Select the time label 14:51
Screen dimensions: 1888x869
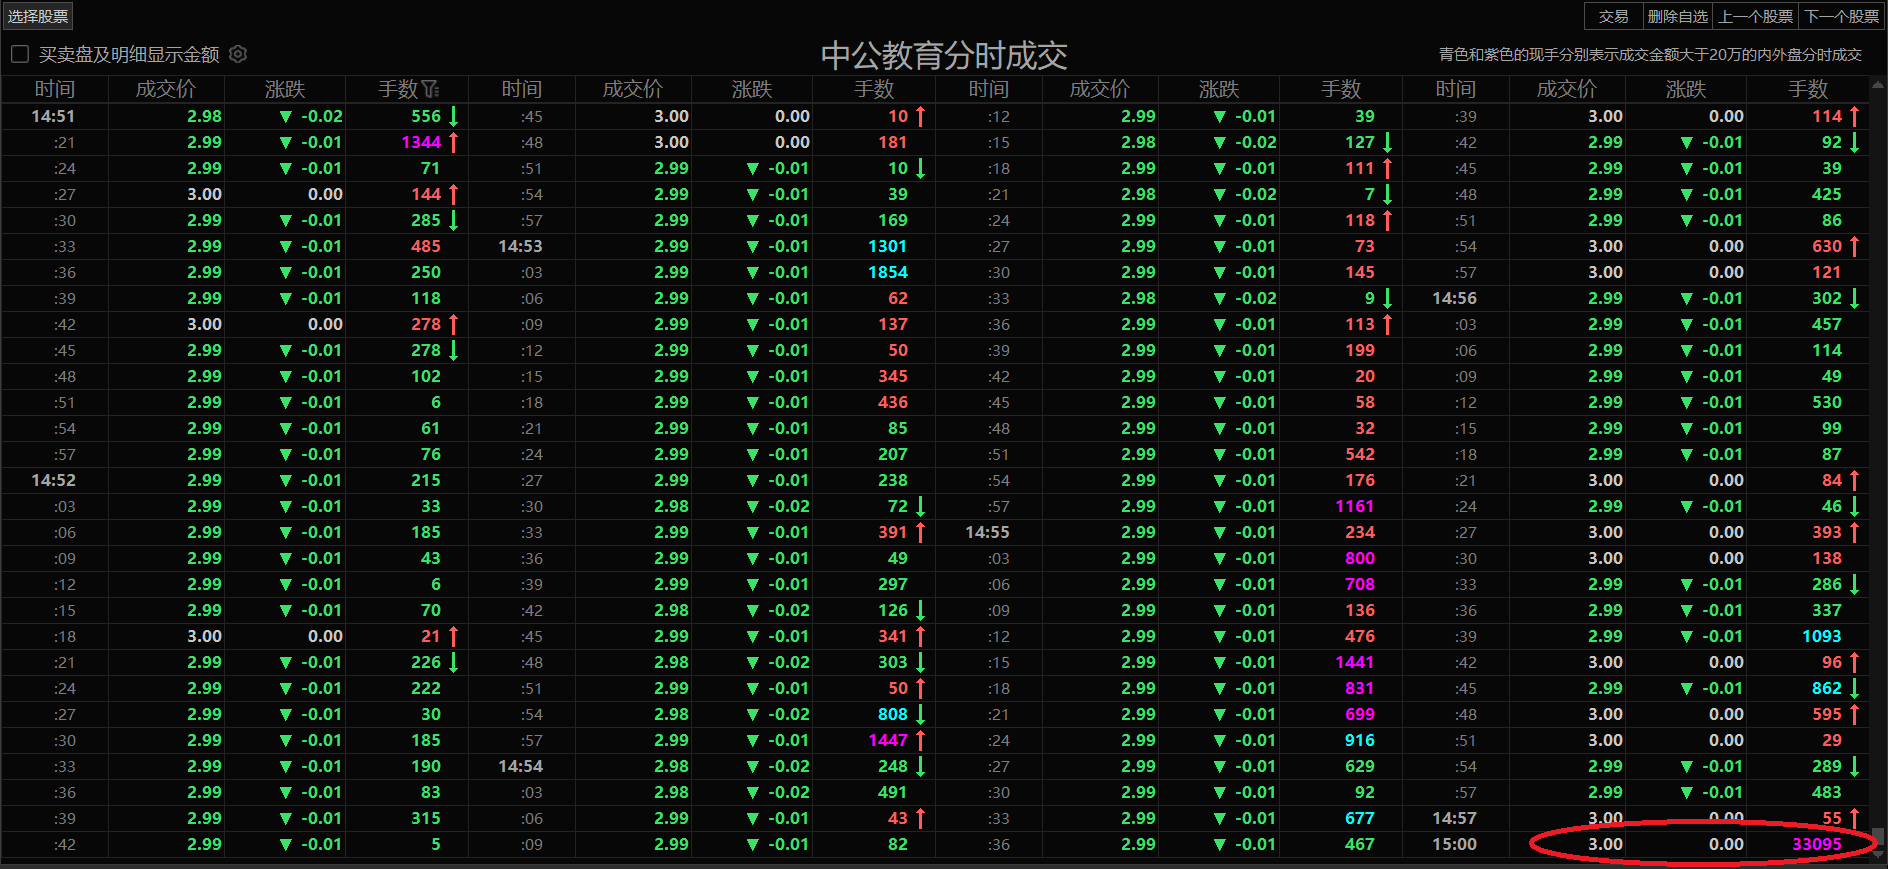(x=53, y=116)
